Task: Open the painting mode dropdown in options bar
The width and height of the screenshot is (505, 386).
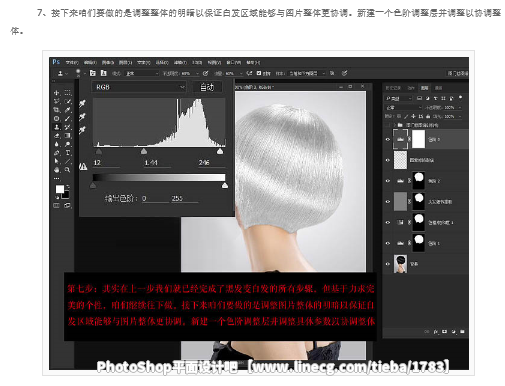Action: point(142,73)
